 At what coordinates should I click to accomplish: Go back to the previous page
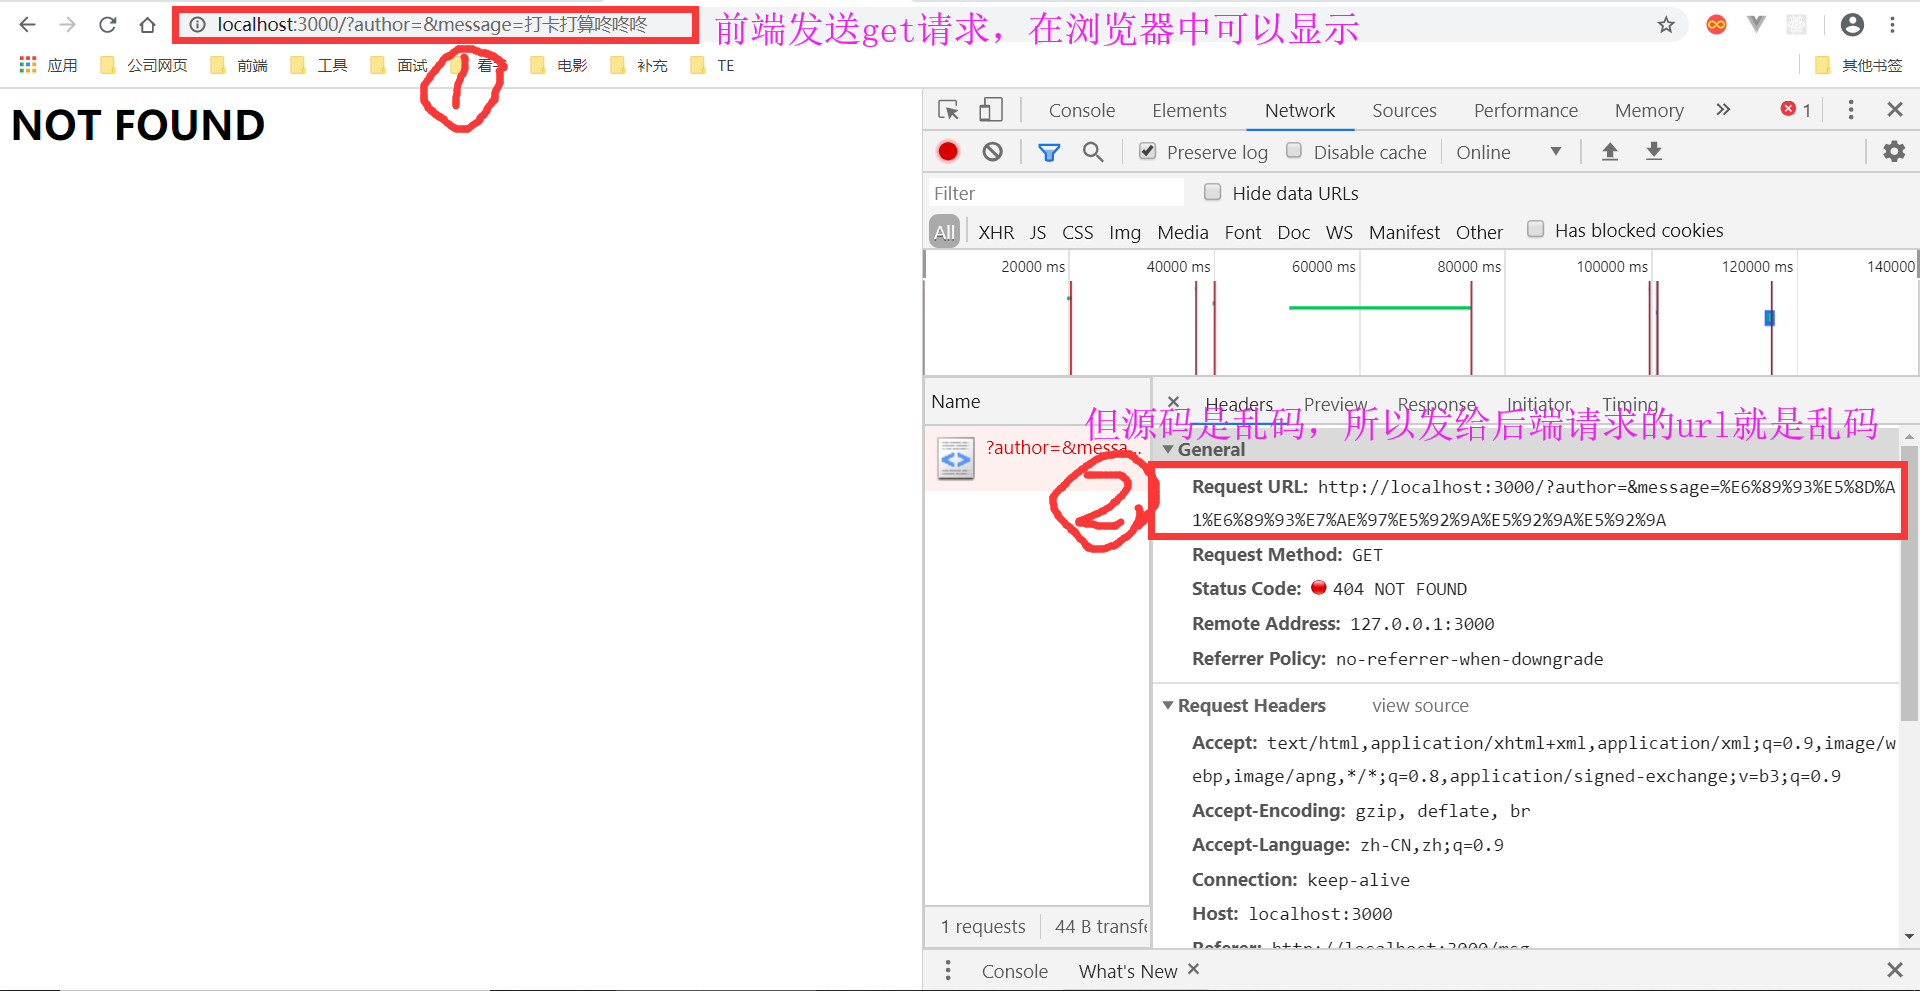click(x=27, y=25)
